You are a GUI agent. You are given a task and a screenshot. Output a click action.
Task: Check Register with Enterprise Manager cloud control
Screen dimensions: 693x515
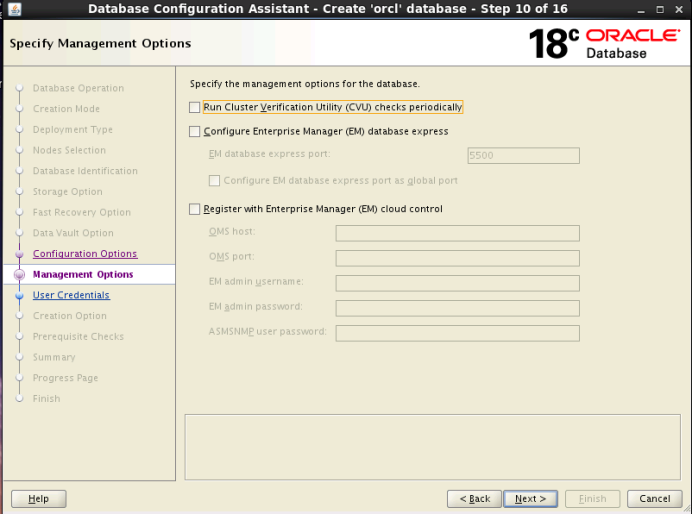194,209
